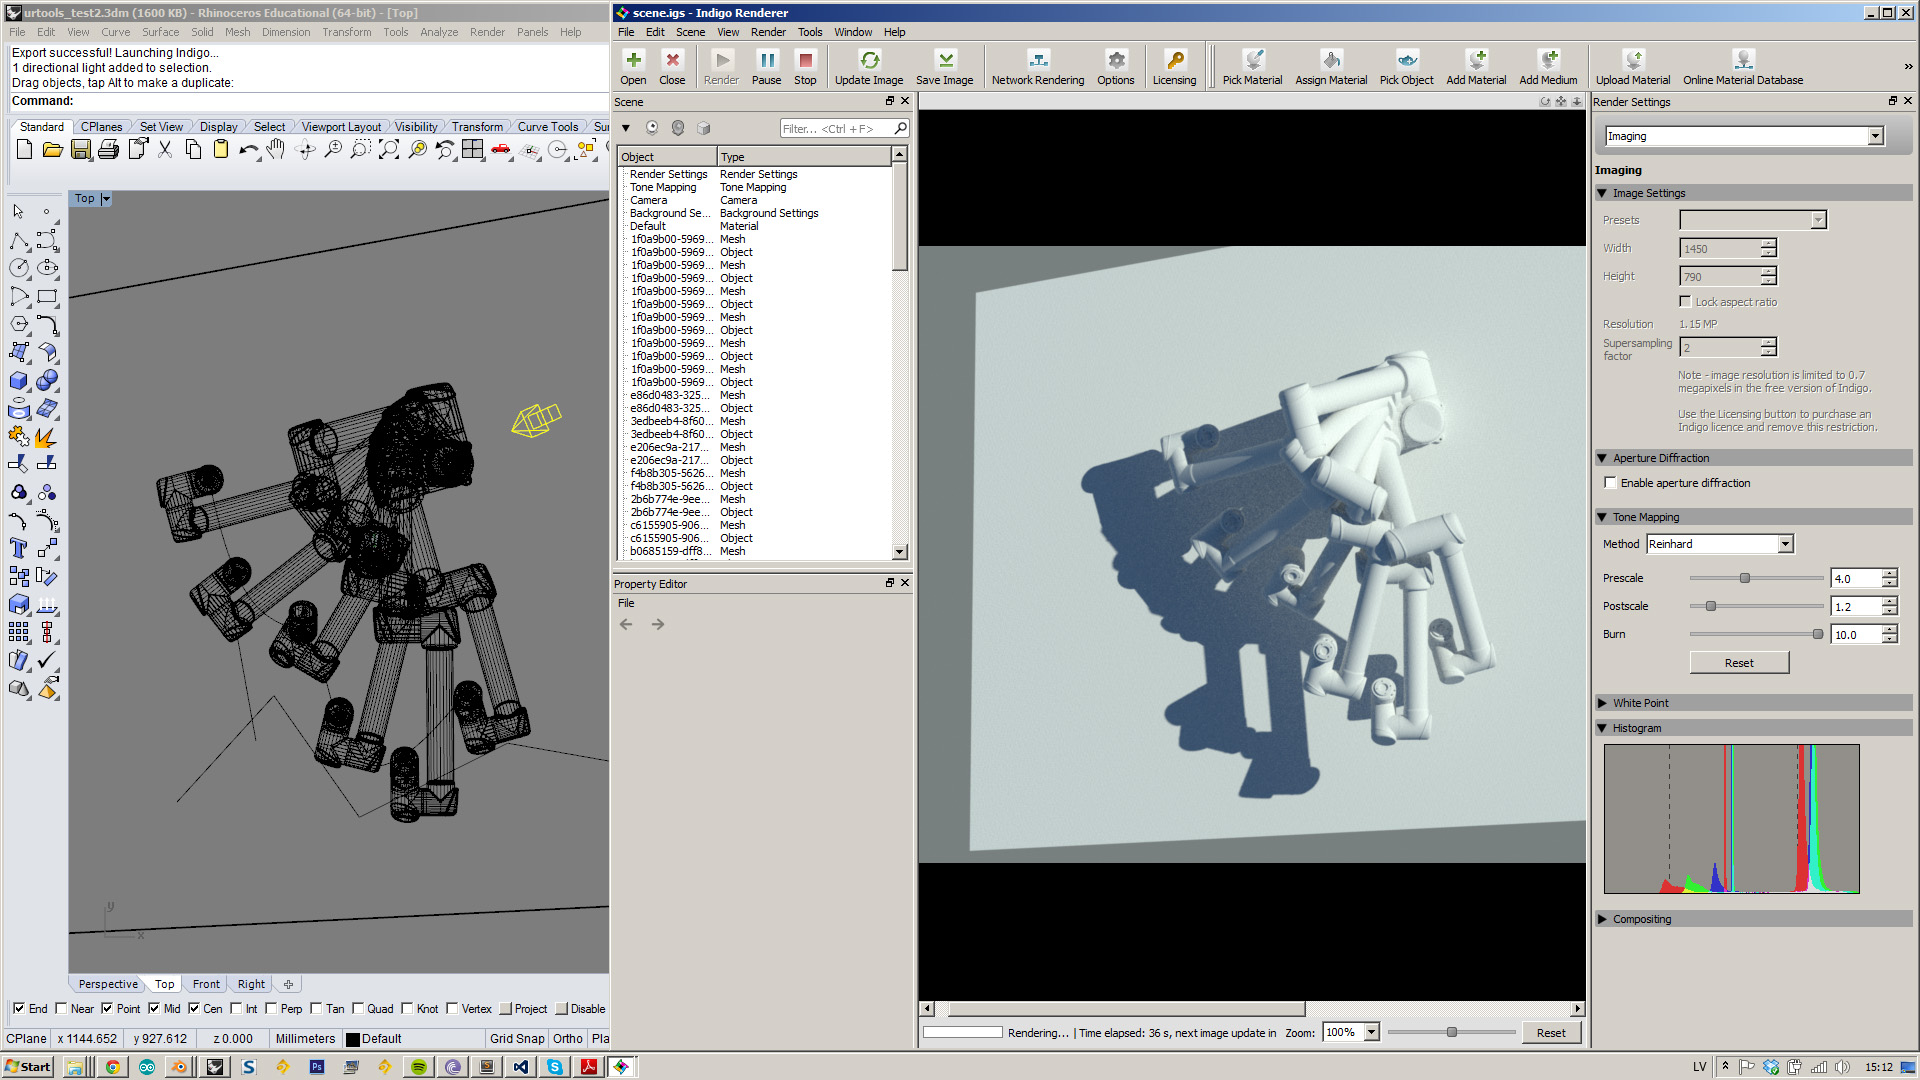Open the Indigo Render menu

(x=767, y=32)
